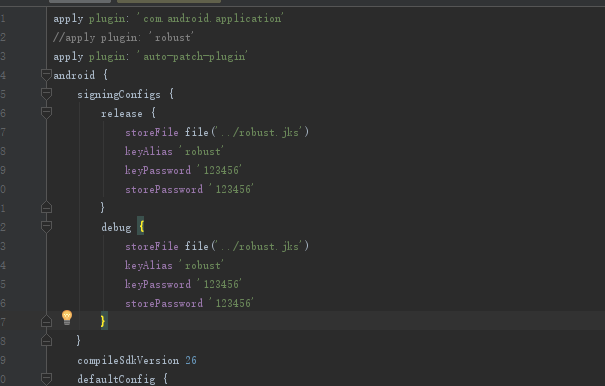Click the release keyword
Viewport: 605px width, 386px height.
pyautogui.click(x=122, y=113)
